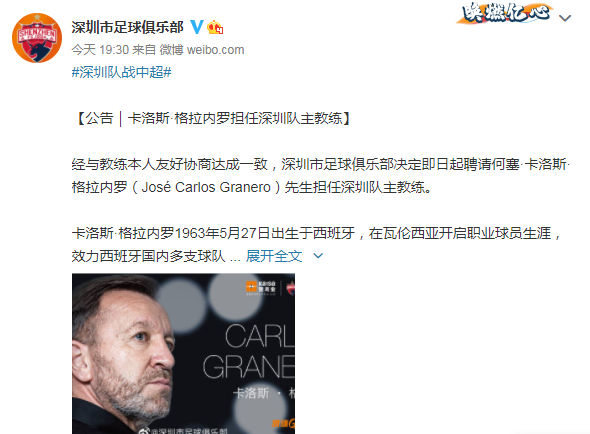Click the José Carlos Granero name text

[206, 187]
